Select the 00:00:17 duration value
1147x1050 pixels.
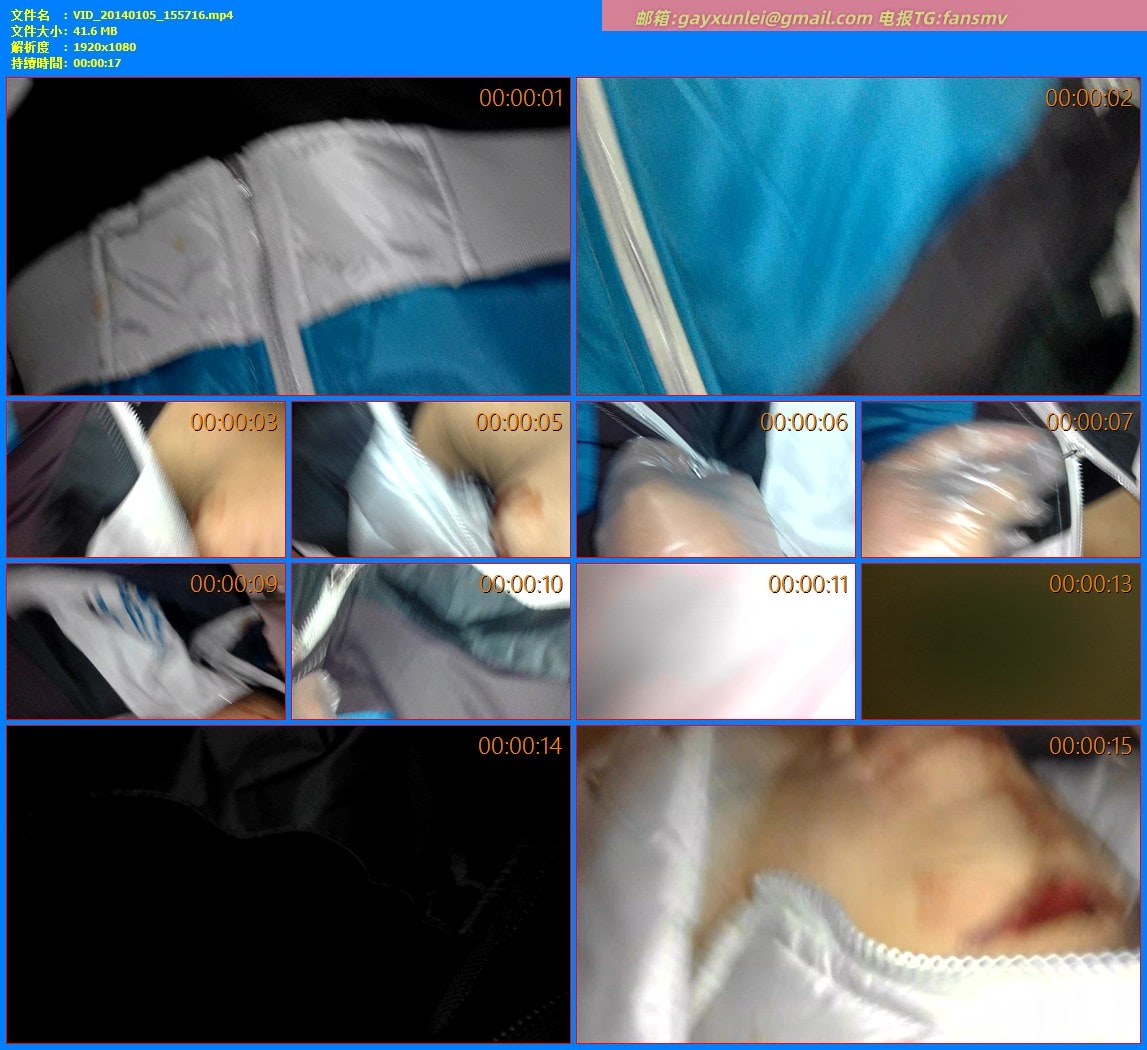(97, 63)
